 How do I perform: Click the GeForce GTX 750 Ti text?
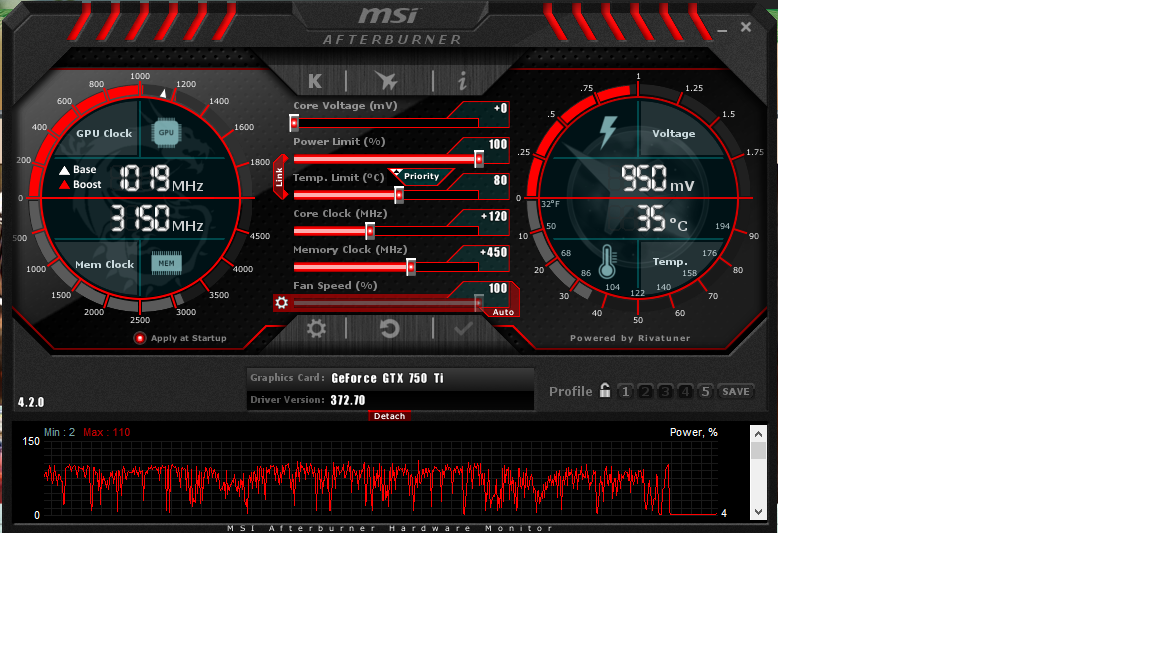[387, 378]
